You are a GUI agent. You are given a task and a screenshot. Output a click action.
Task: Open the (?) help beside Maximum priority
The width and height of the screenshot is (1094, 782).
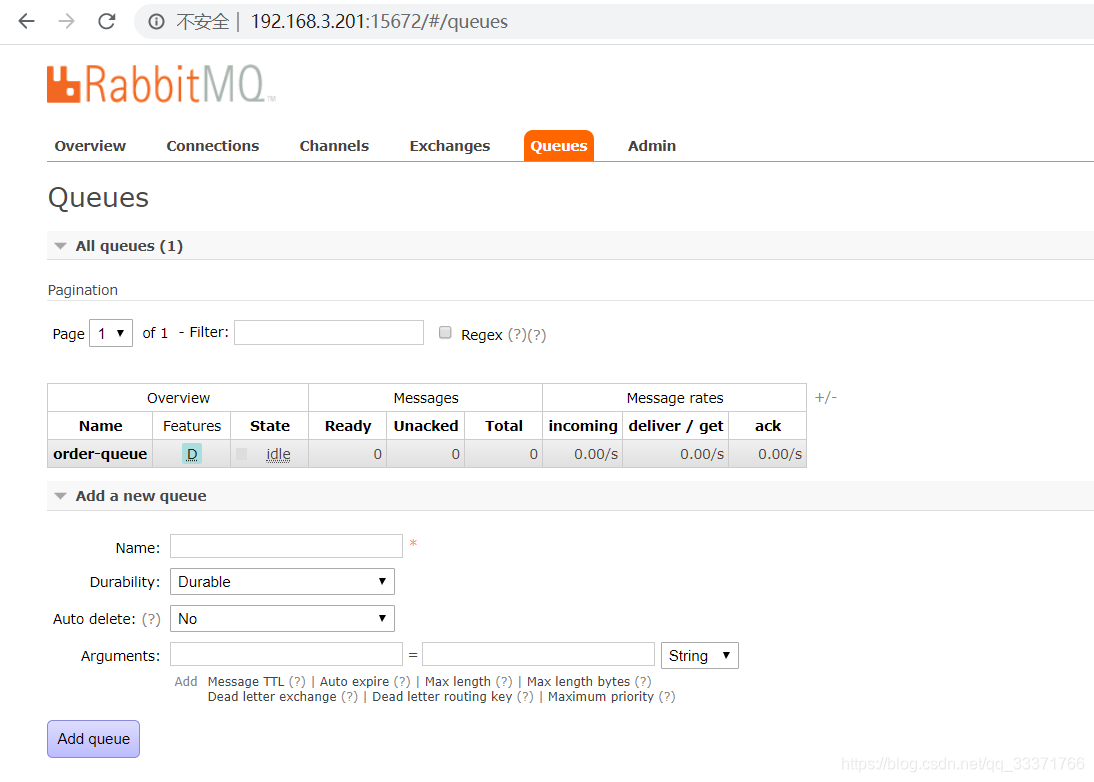pos(667,696)
